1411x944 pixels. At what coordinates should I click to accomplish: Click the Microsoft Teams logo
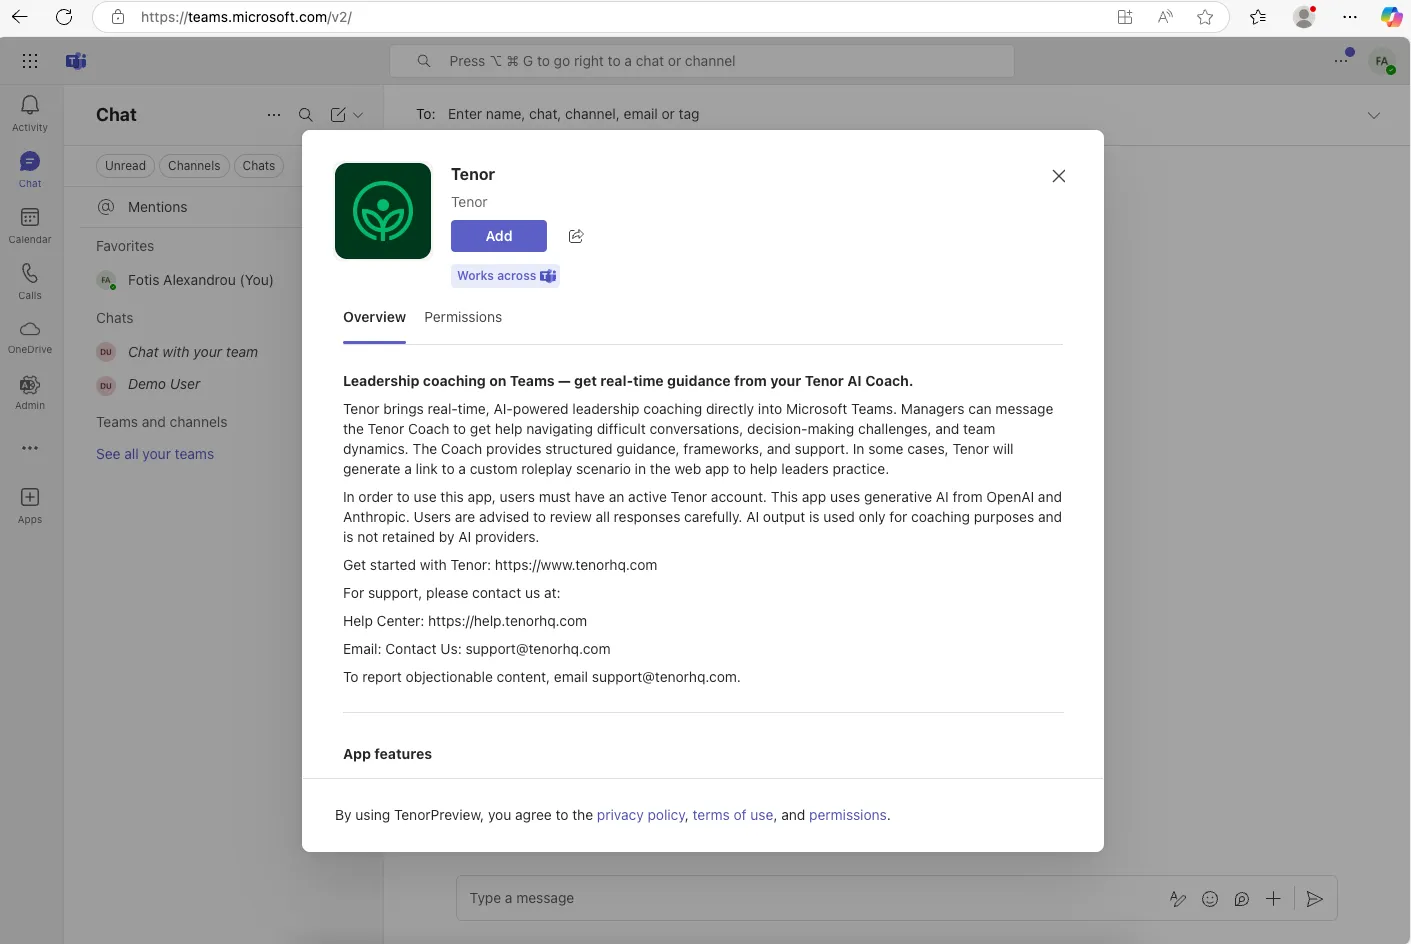coord(76,61)
